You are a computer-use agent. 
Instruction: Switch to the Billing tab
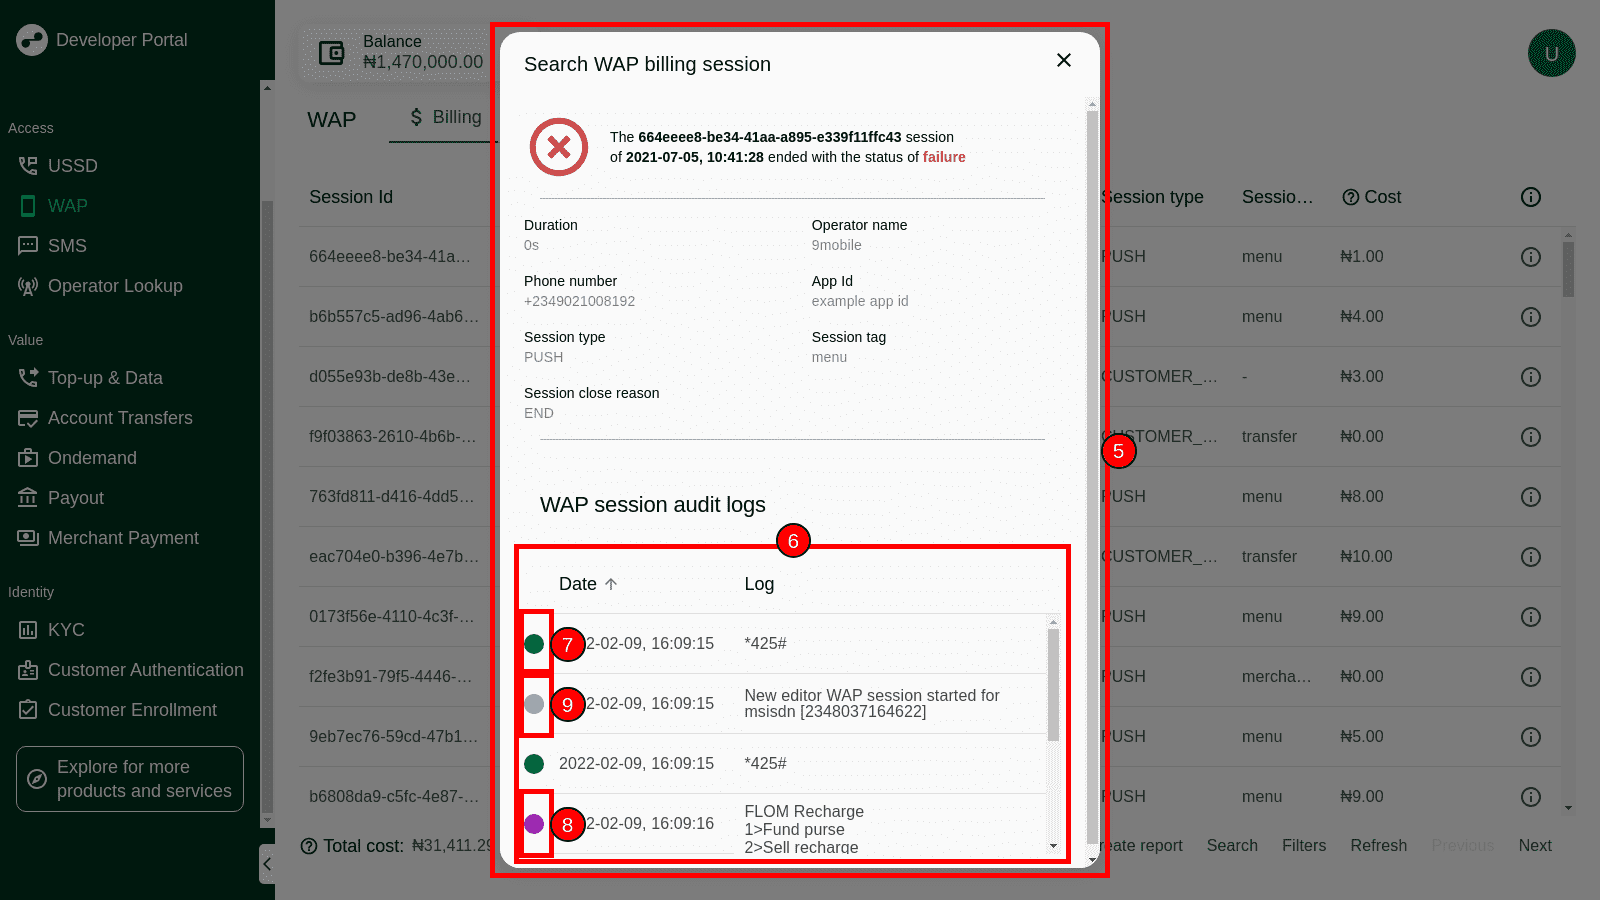(446, 118)
